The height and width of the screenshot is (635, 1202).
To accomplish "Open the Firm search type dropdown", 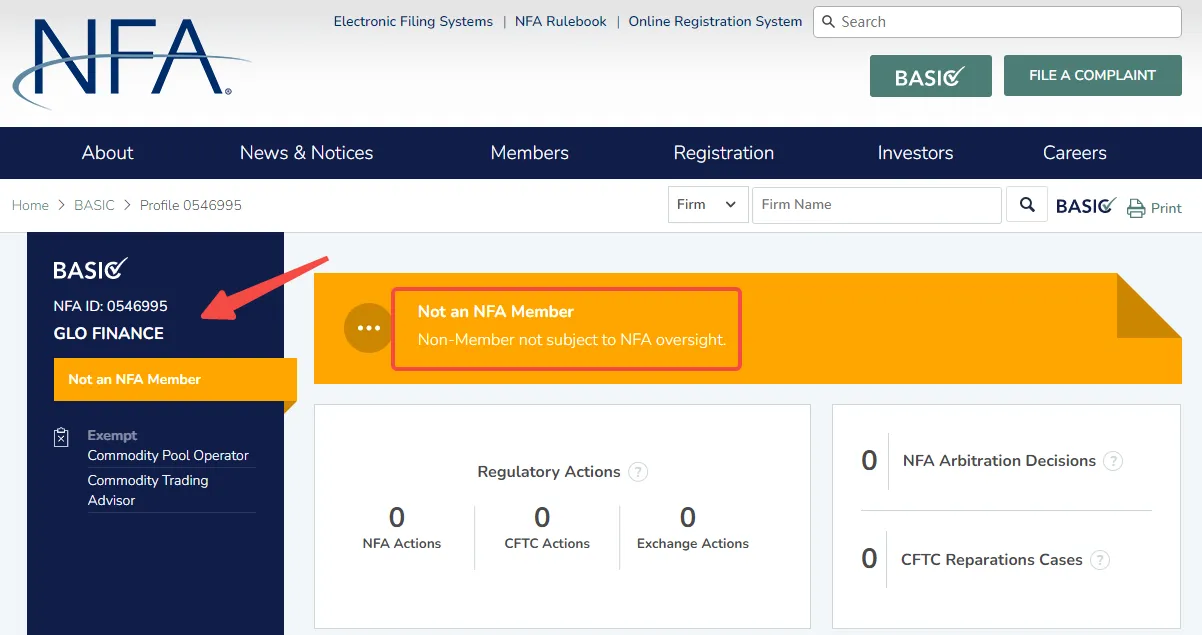I will pyautogui.click(x=707, y=205).
